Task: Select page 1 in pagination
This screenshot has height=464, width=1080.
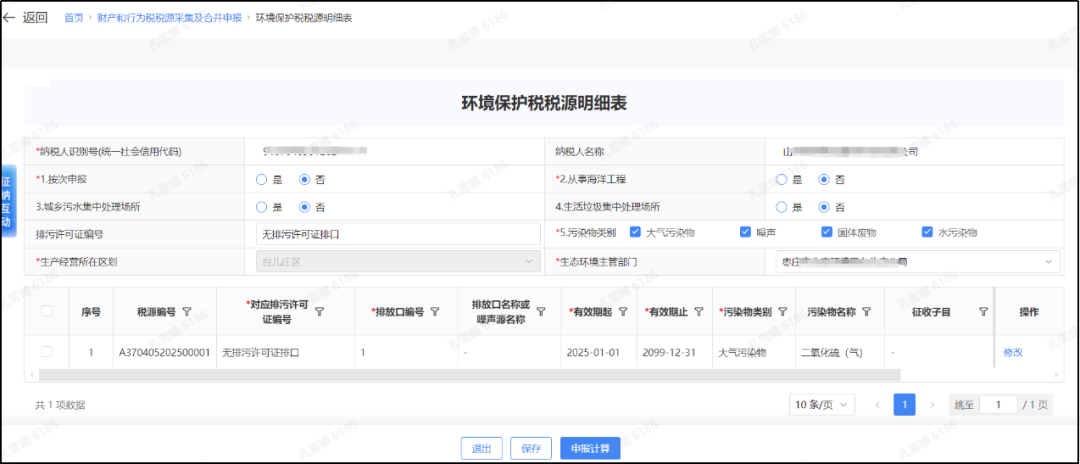Action: pyautogui.click(x=904, y=405)
